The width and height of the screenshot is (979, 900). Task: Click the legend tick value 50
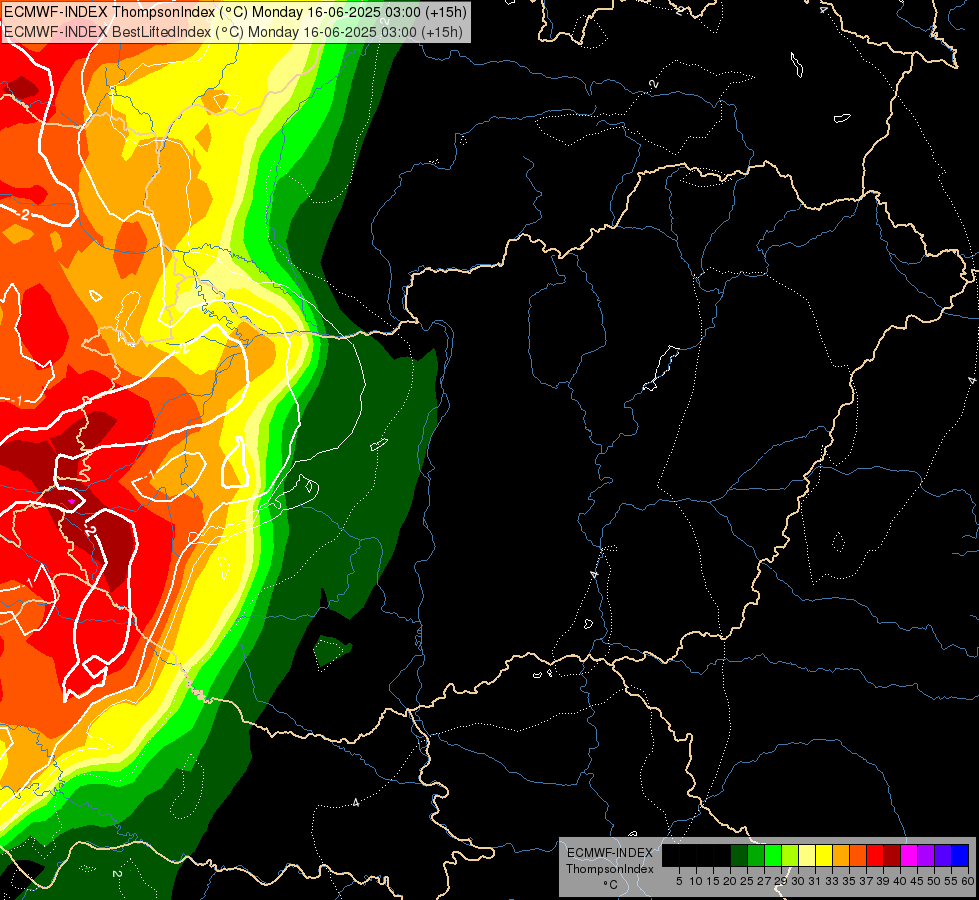click(x=934, y=881)
